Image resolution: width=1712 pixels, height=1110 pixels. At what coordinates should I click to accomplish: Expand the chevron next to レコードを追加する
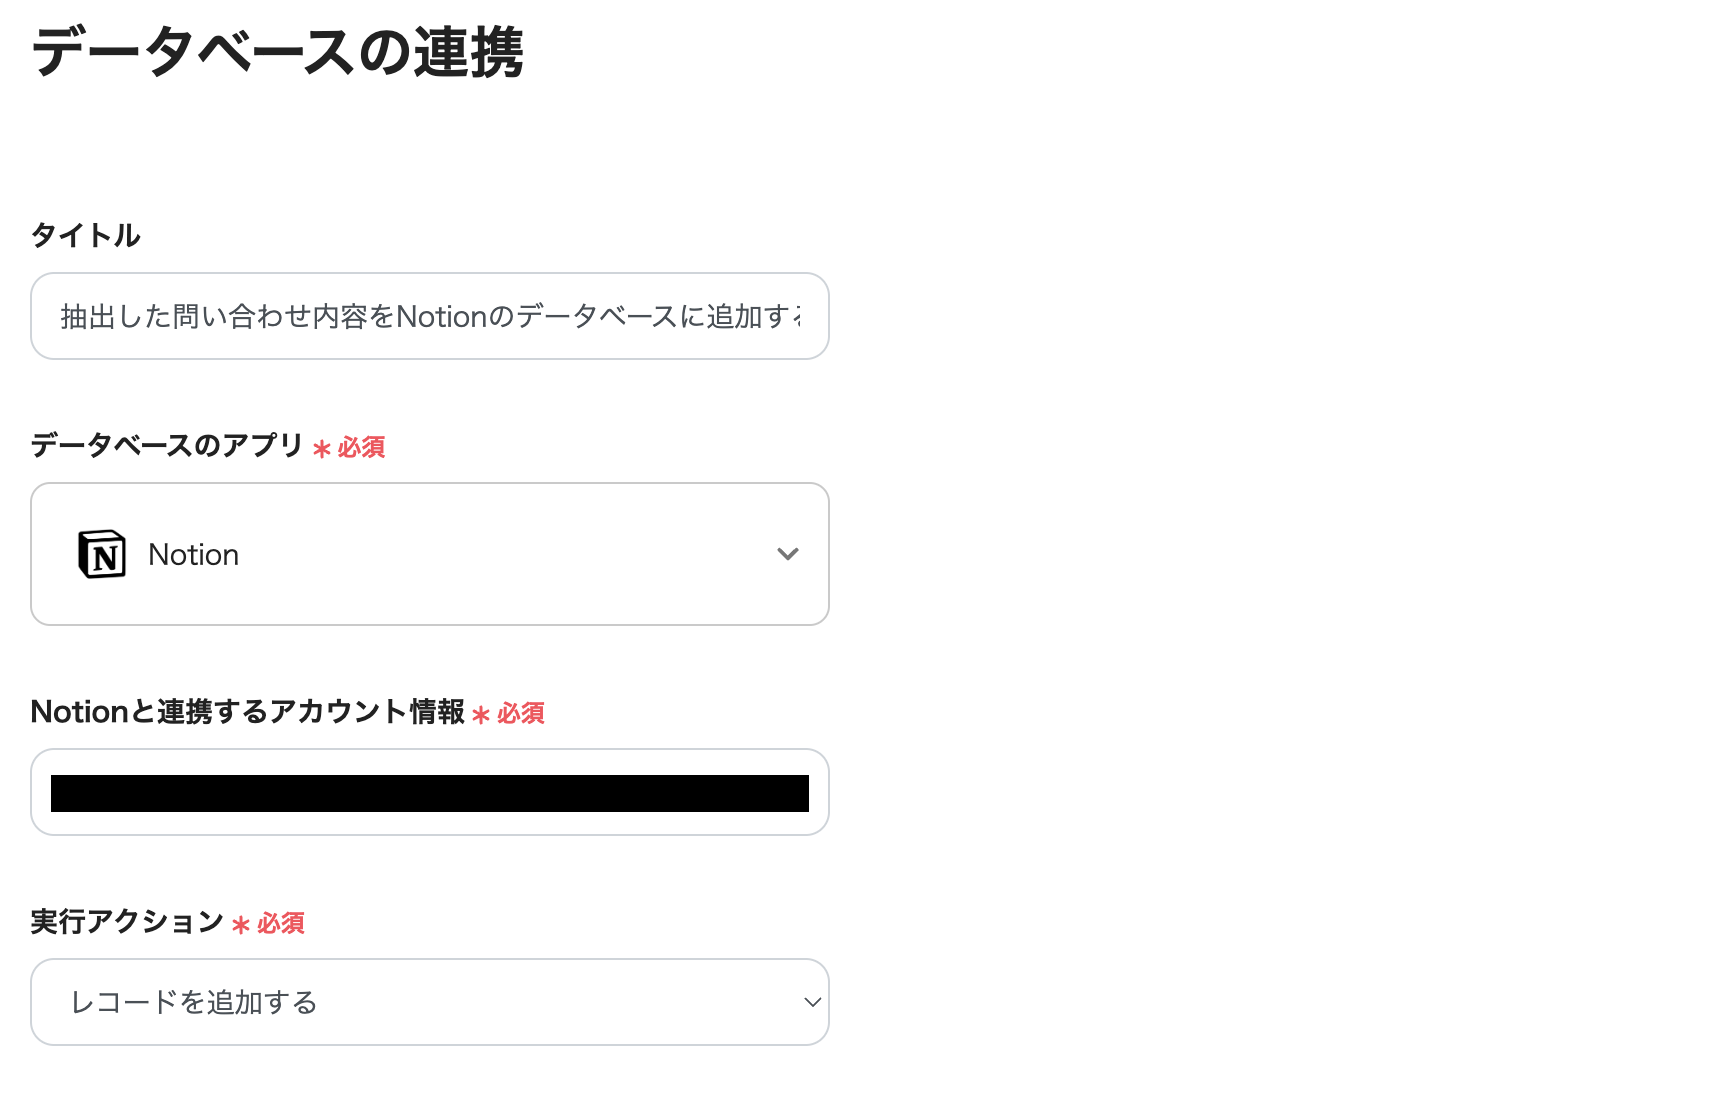811,1001
